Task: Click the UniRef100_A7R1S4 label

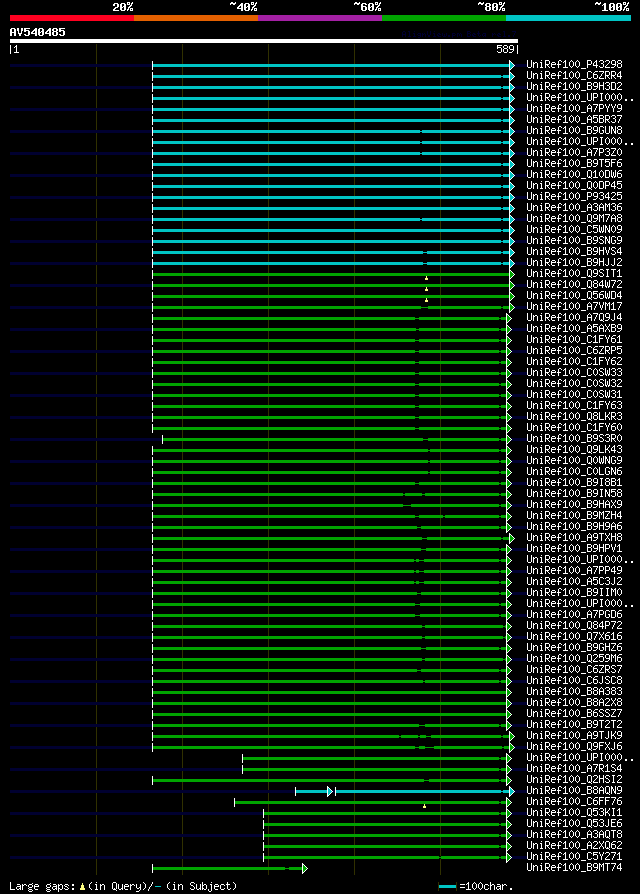Action: (574, 769)
